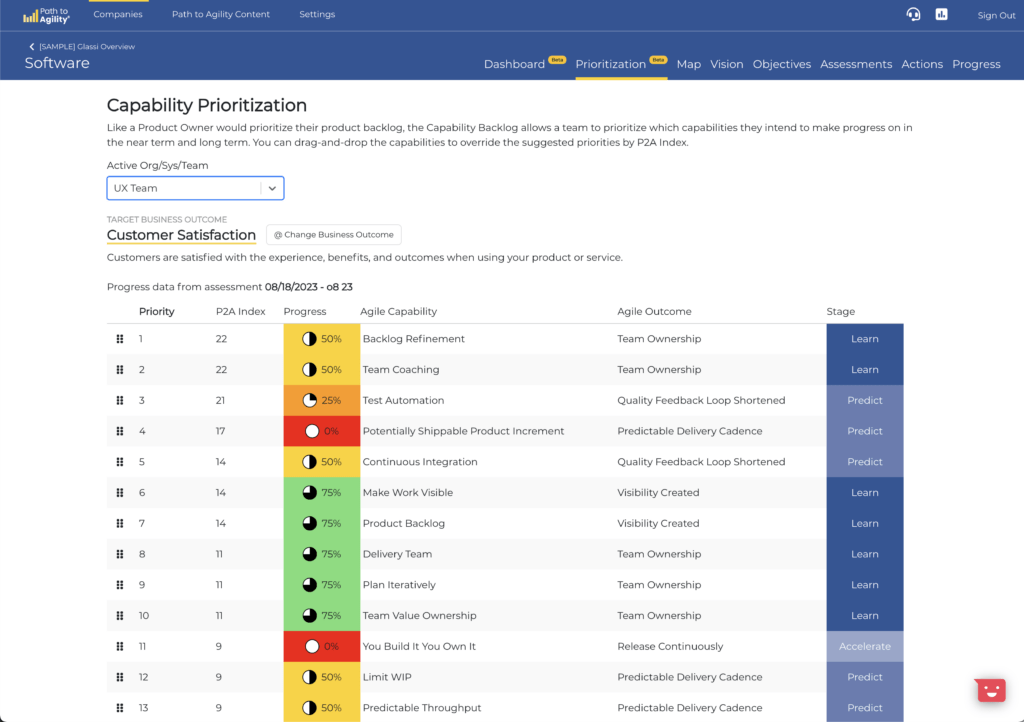This screenshot has height=722, width=1024.
Task: Click the Learn stage for Product Backlog
Action: coord(865,523)
